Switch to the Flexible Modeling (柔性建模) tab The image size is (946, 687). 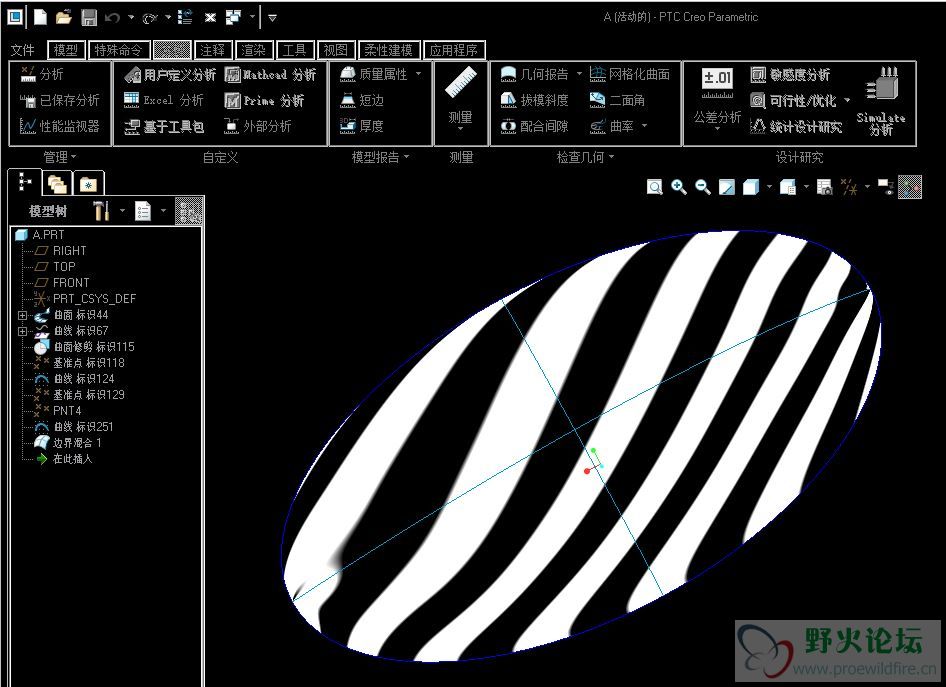[x=389, y=50]
